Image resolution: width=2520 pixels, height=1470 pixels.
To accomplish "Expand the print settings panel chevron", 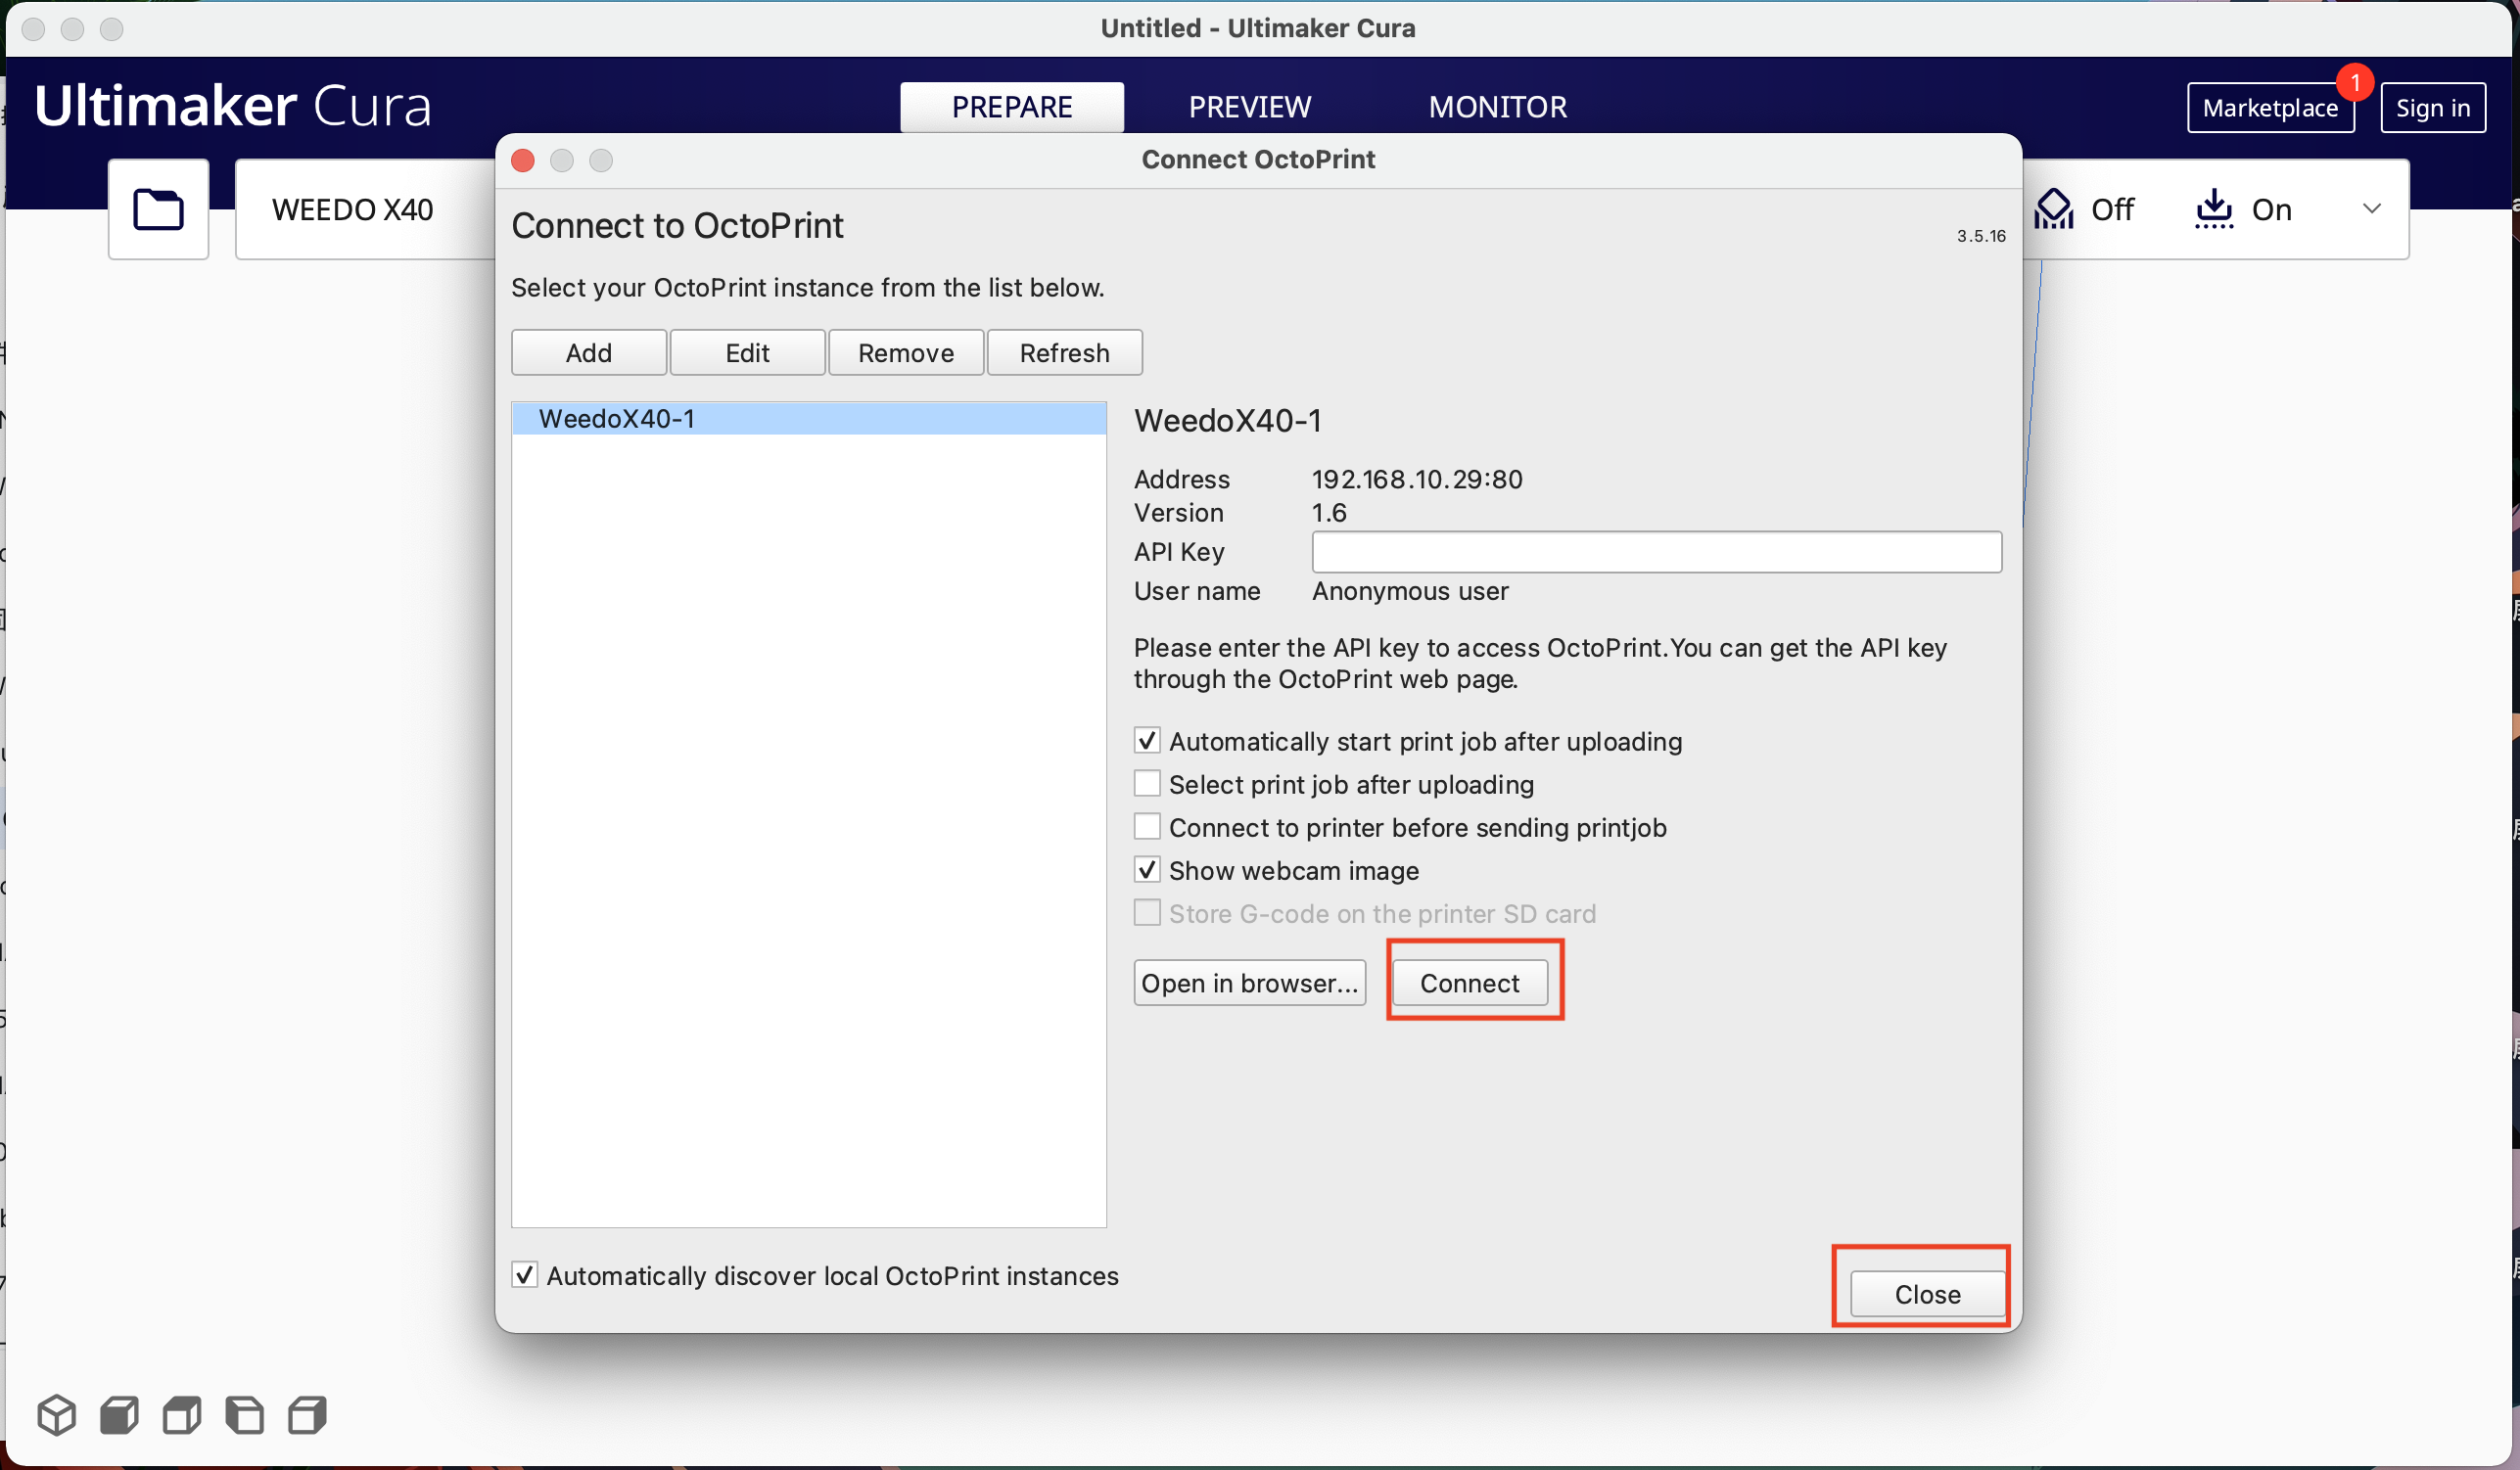I will pyautogui.click(x=2372, y=209).
